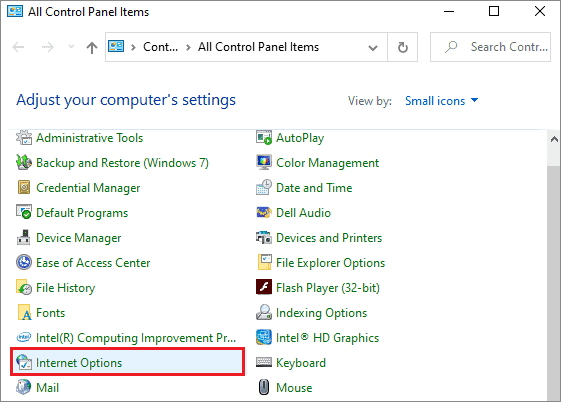The height and width of the screenshot is (402, 561).
Task: Open the Fonts link
Action: (50, 313)
